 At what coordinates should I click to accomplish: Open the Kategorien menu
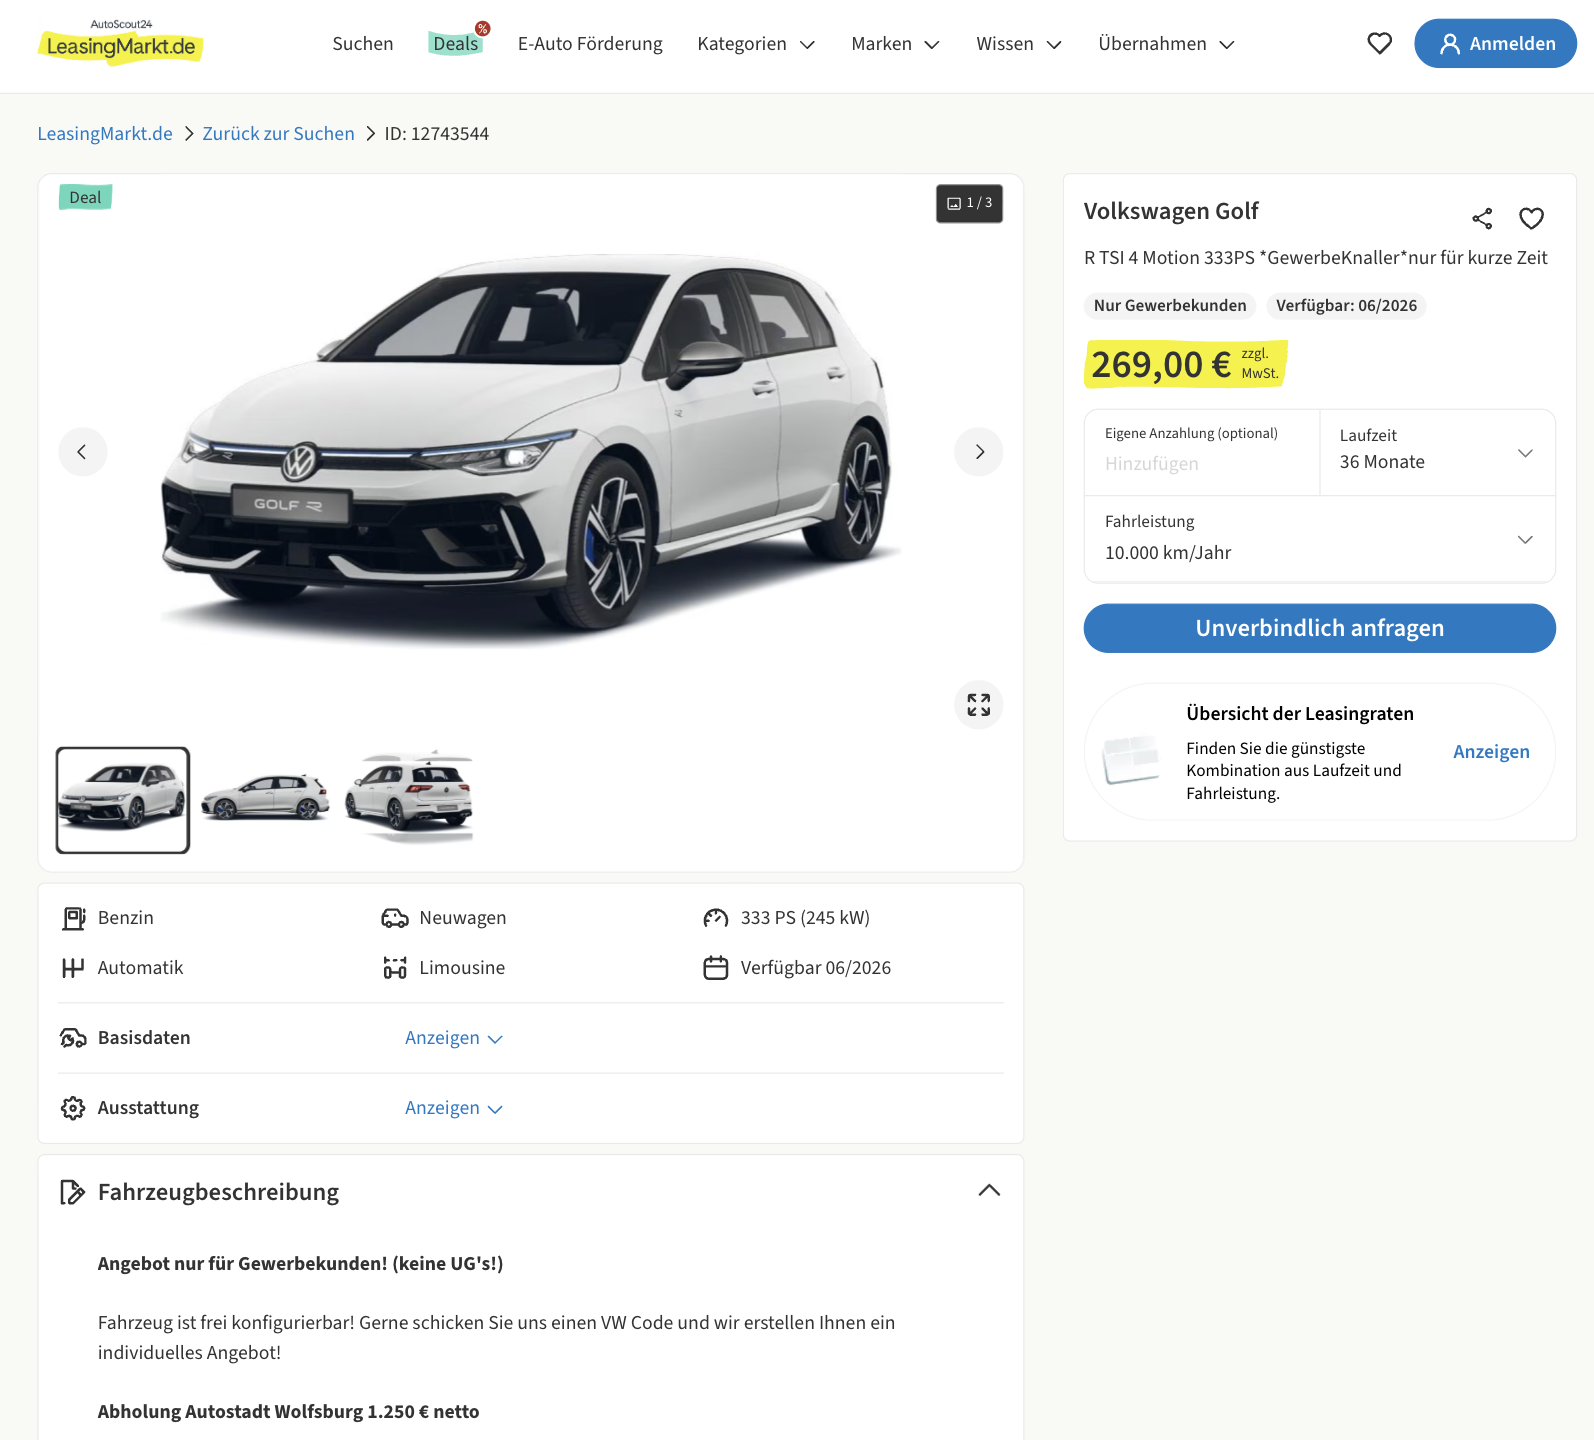coord(756,44)
